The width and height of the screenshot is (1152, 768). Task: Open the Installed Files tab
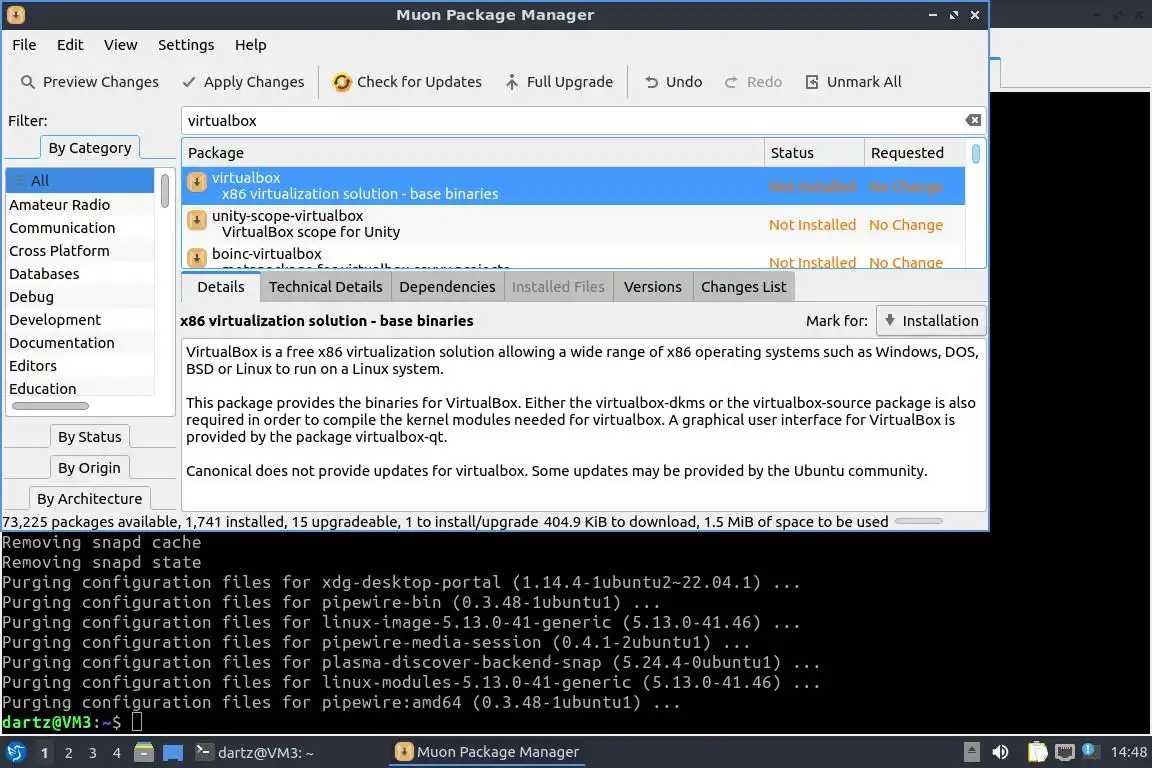pyautogui.click(x=558, y=287)
